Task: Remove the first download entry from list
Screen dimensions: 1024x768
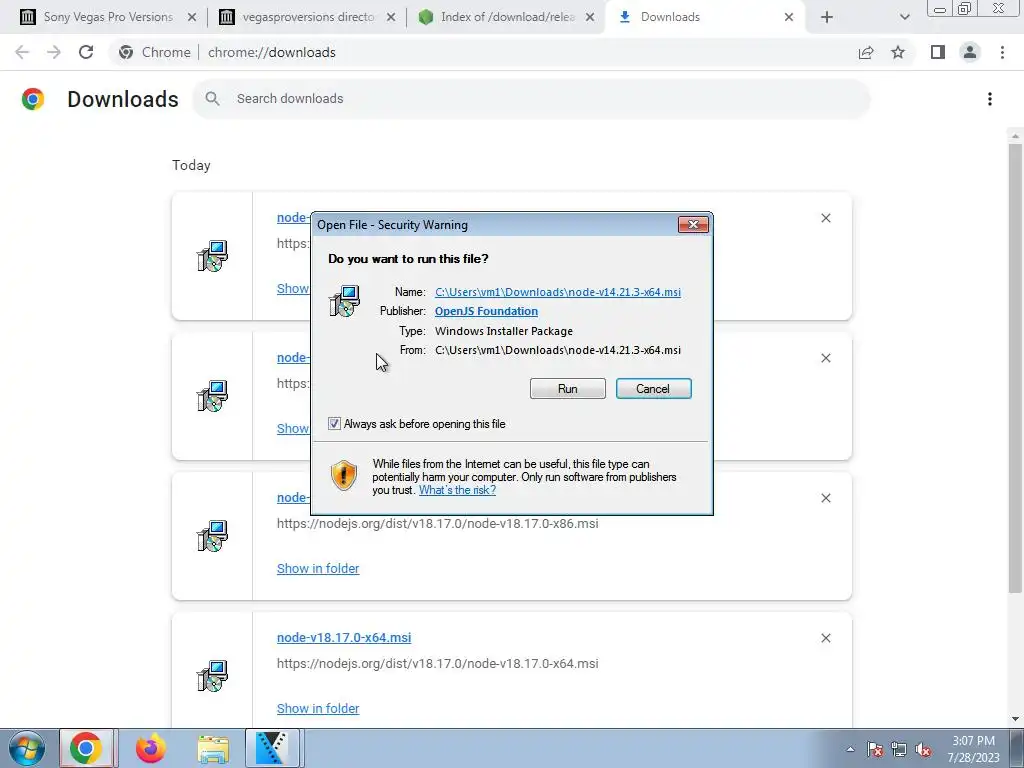Action: [825, 218]
